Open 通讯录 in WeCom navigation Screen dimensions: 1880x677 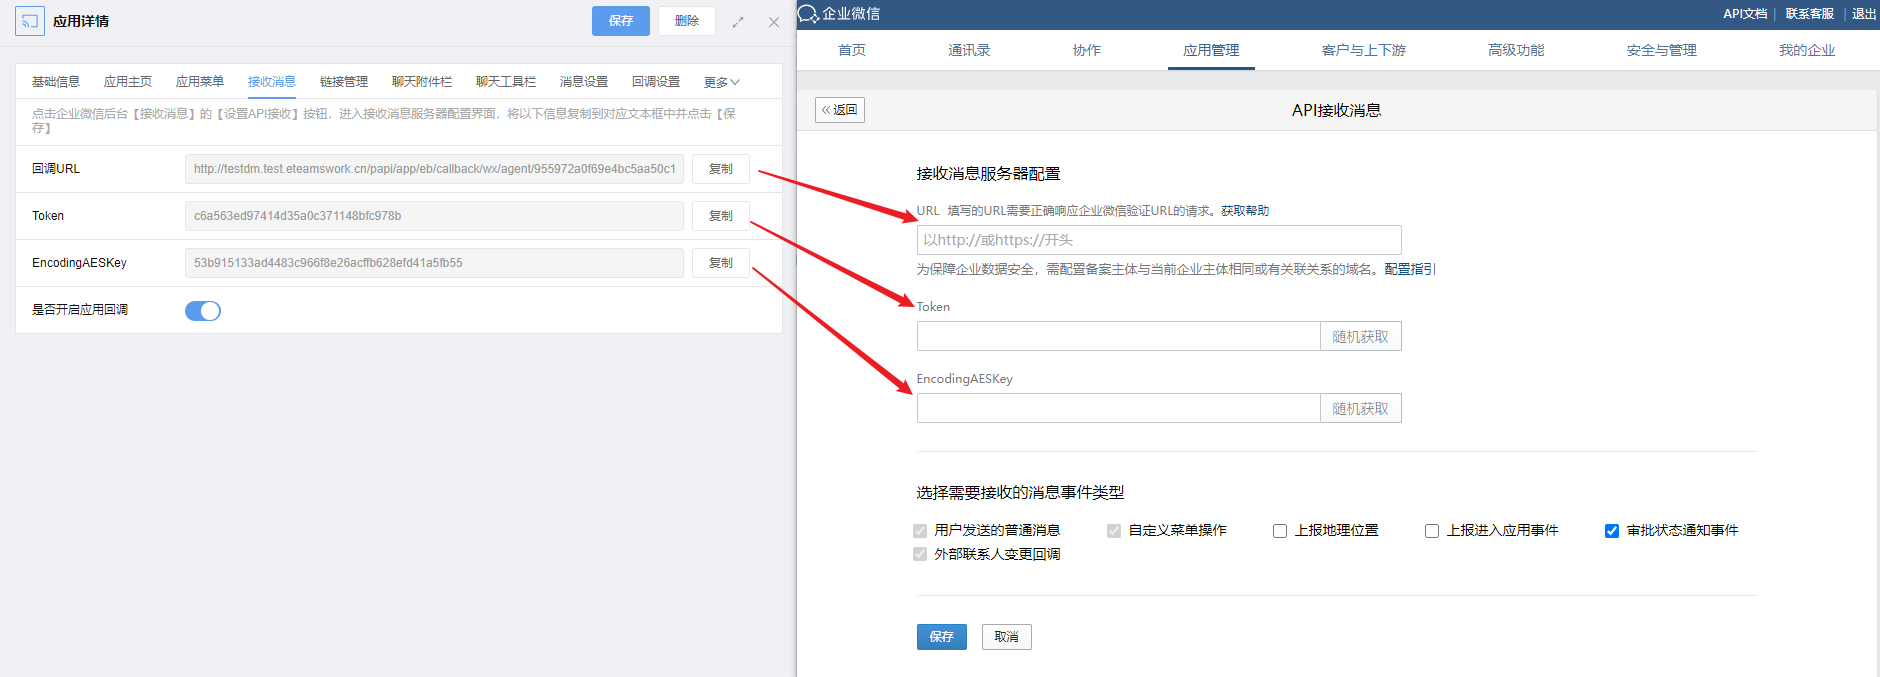pos(969,50)
